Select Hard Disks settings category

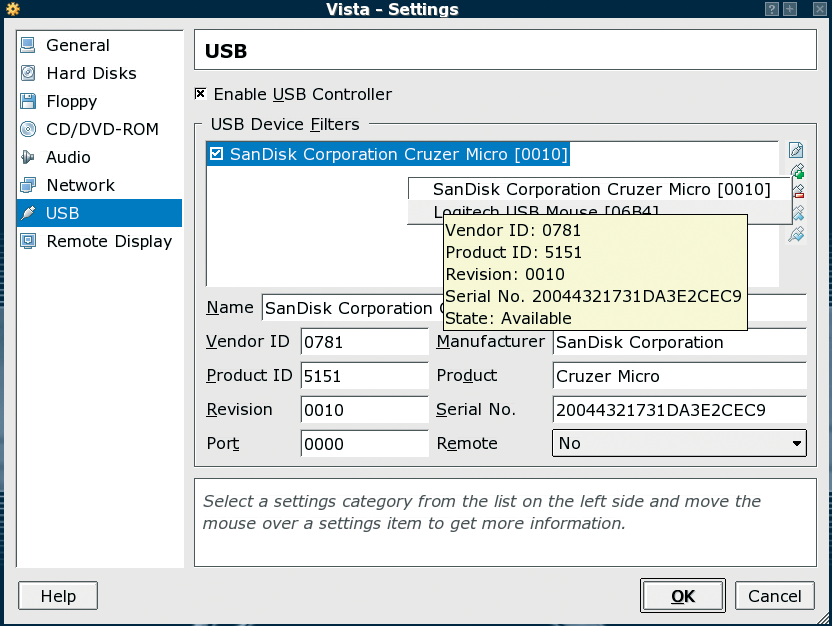point(99,73)
